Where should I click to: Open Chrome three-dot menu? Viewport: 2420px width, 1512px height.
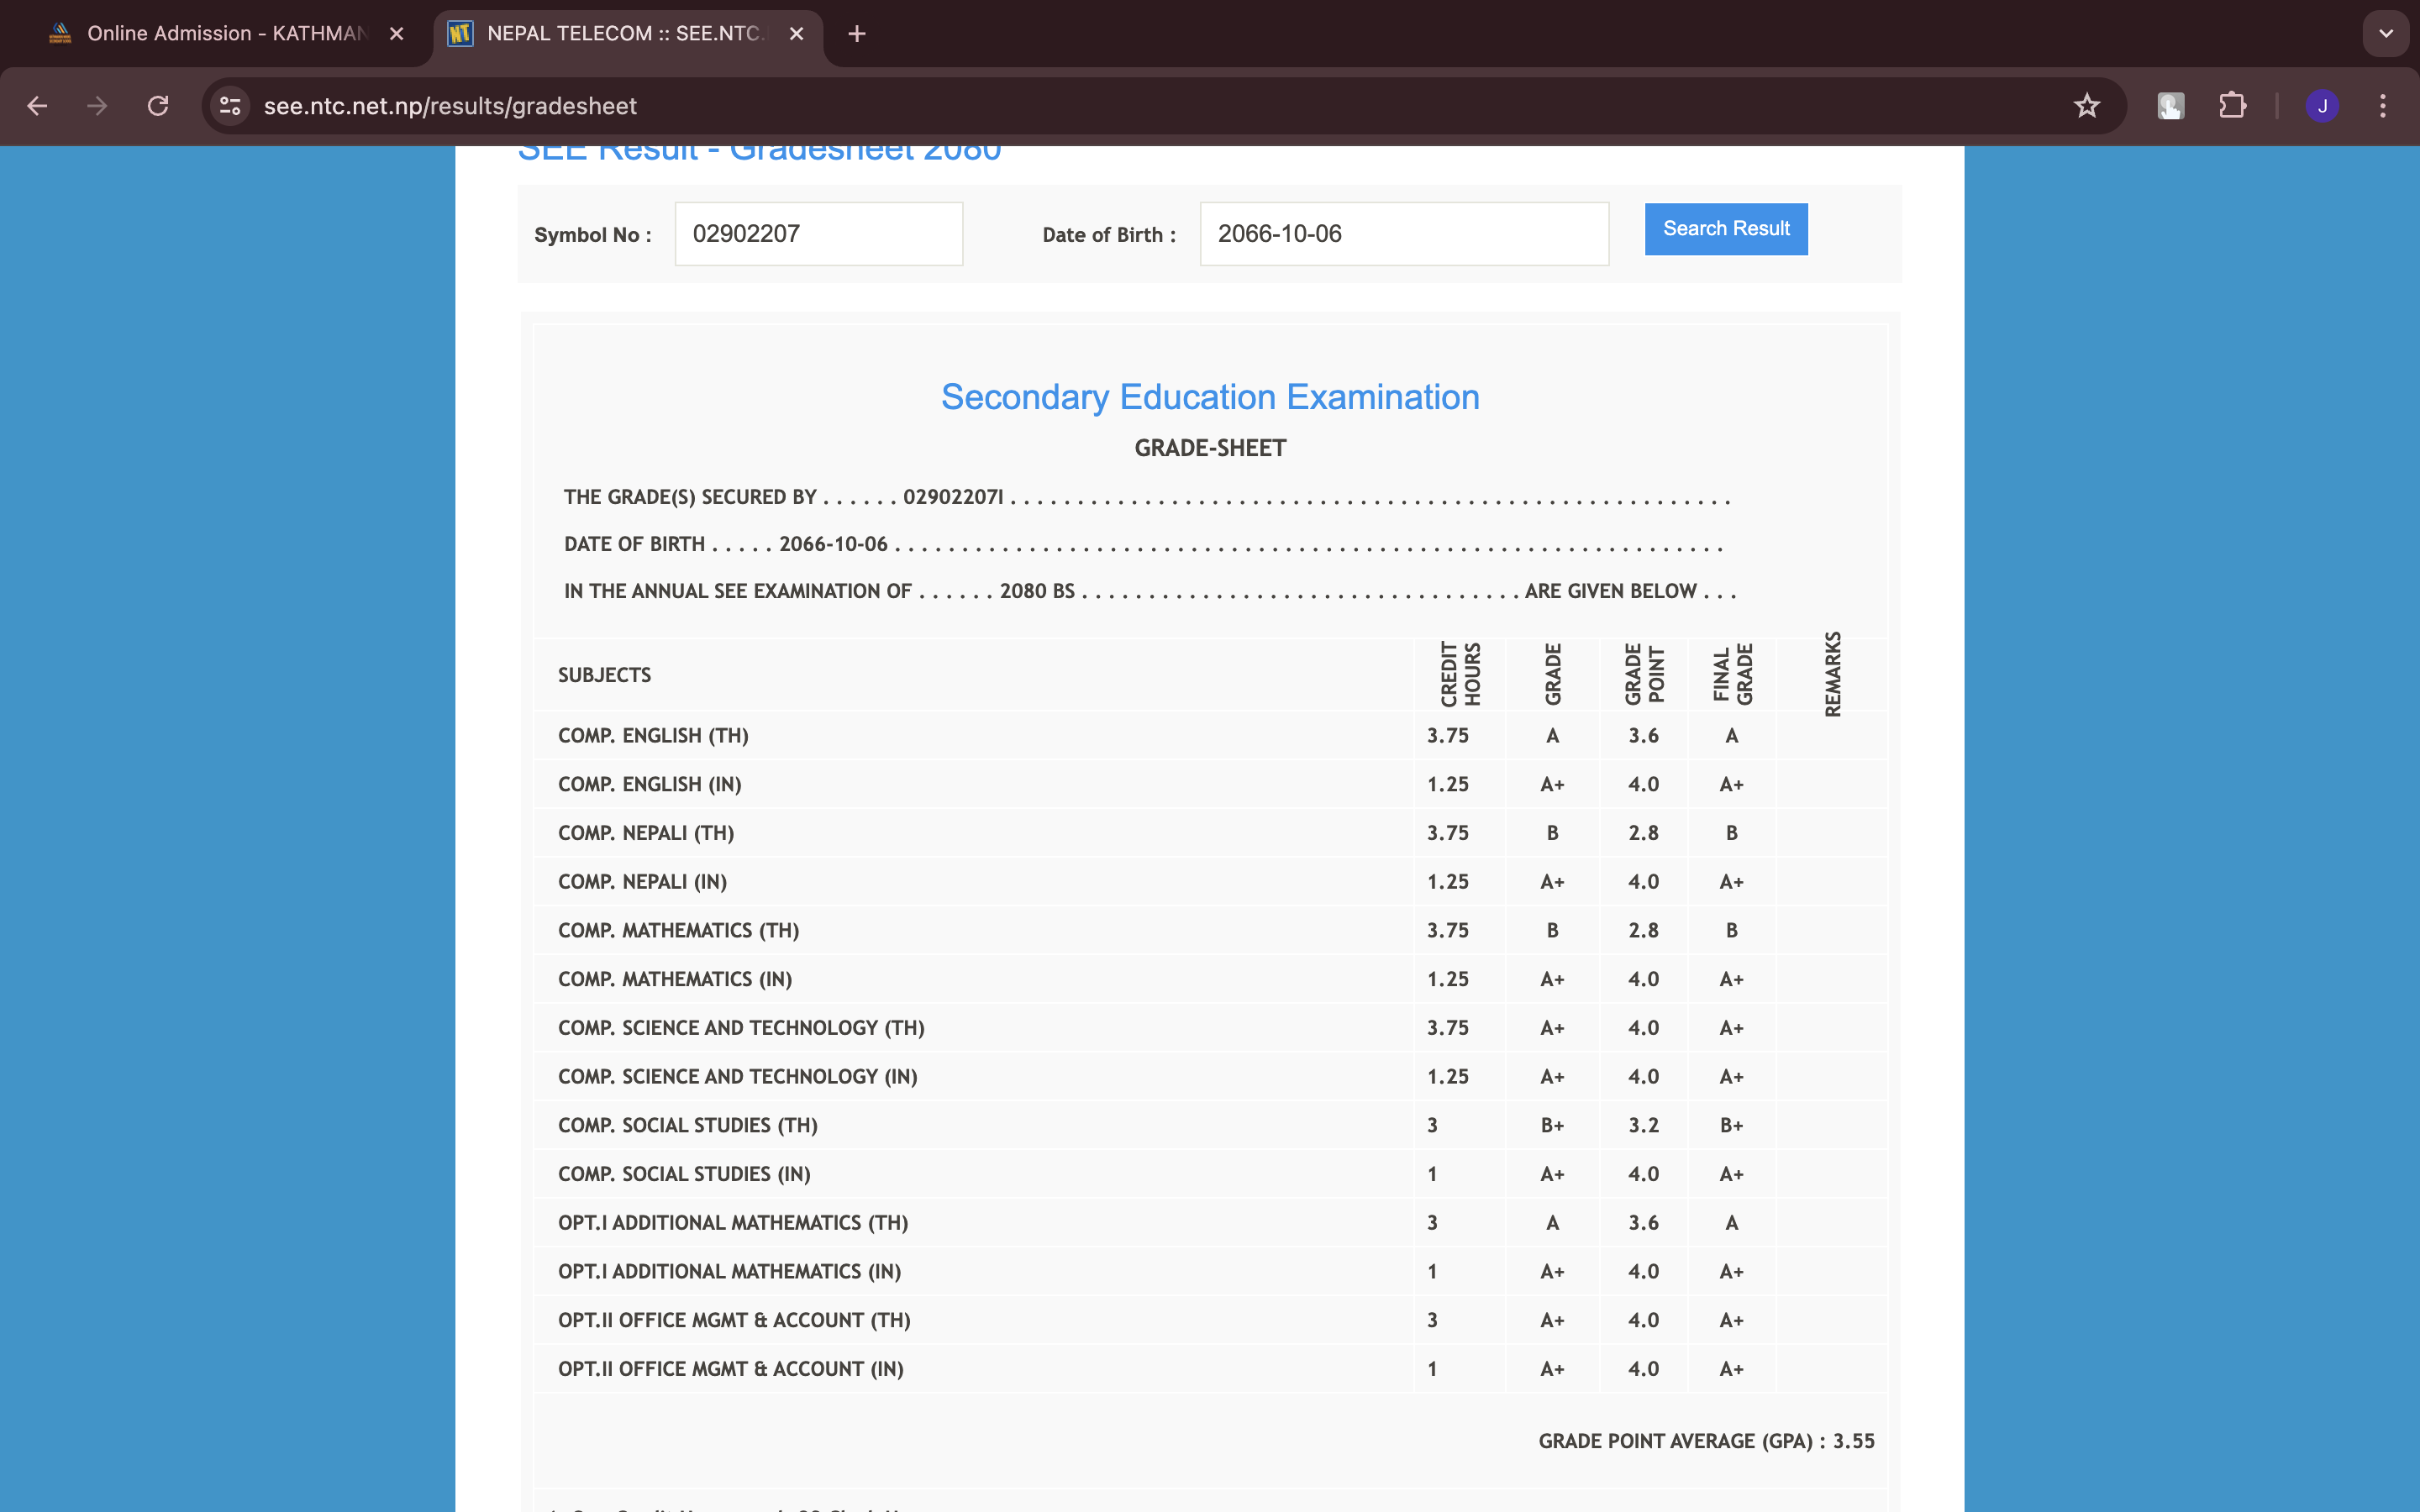pyautogui.click(x=2383, y=106)
